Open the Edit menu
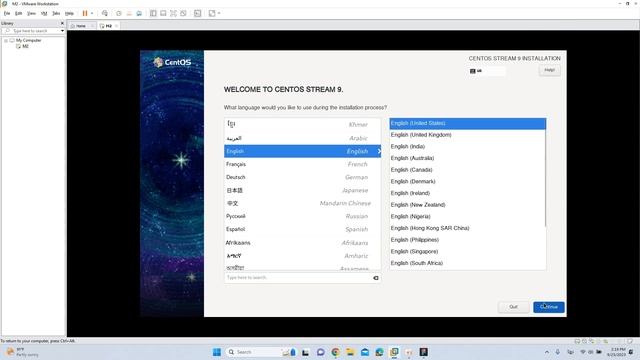640x360 pixels. (18, 13)
